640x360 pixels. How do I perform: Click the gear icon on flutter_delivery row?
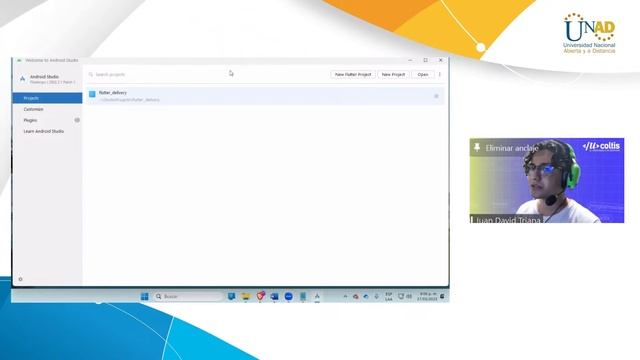pyautogui.click(x=436, y=96)
